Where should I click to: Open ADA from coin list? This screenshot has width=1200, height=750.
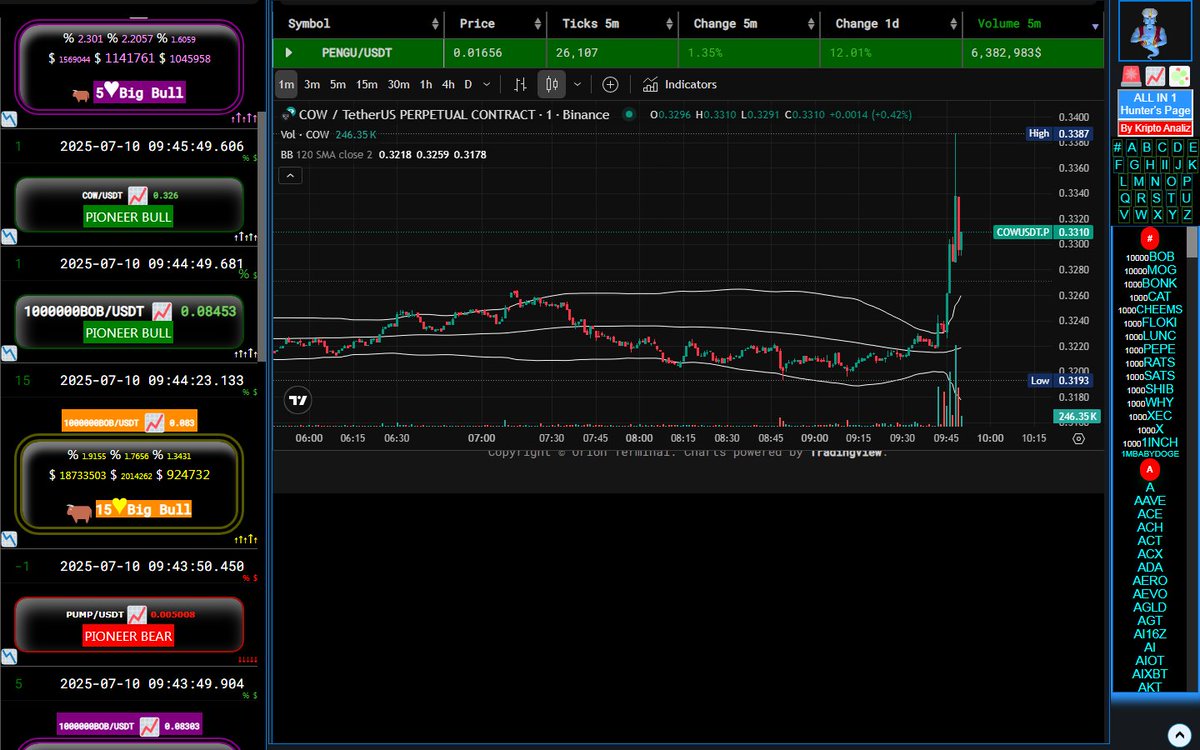[1150, 567]
